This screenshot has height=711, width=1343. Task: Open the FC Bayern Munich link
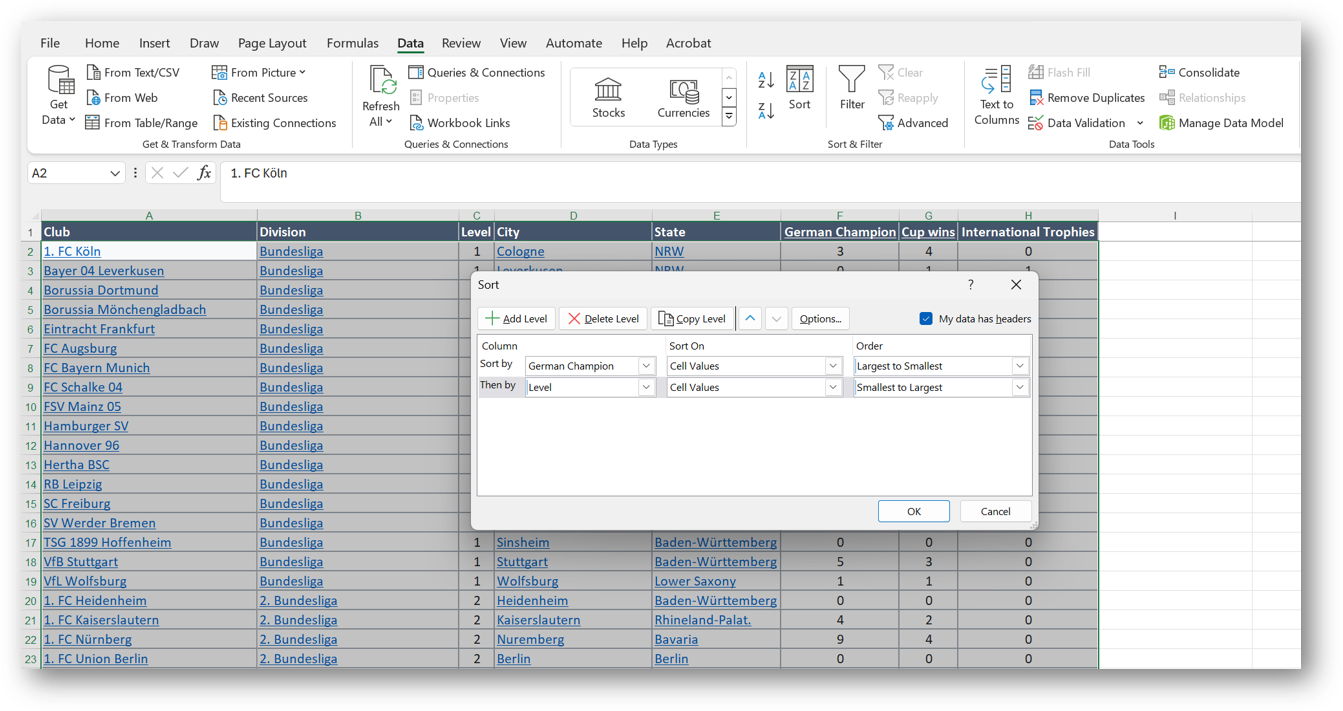coord(97,368)
